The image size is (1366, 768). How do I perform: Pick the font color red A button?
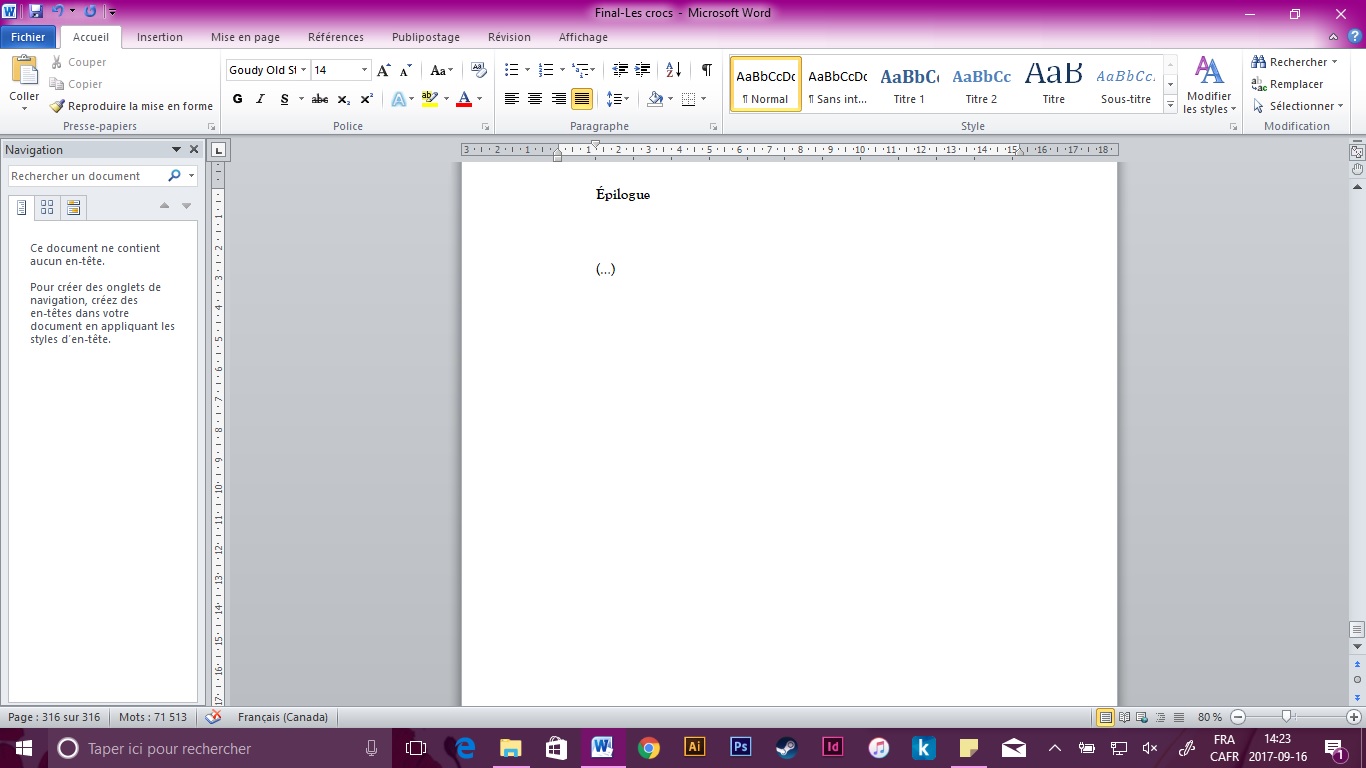pos(463,99)
